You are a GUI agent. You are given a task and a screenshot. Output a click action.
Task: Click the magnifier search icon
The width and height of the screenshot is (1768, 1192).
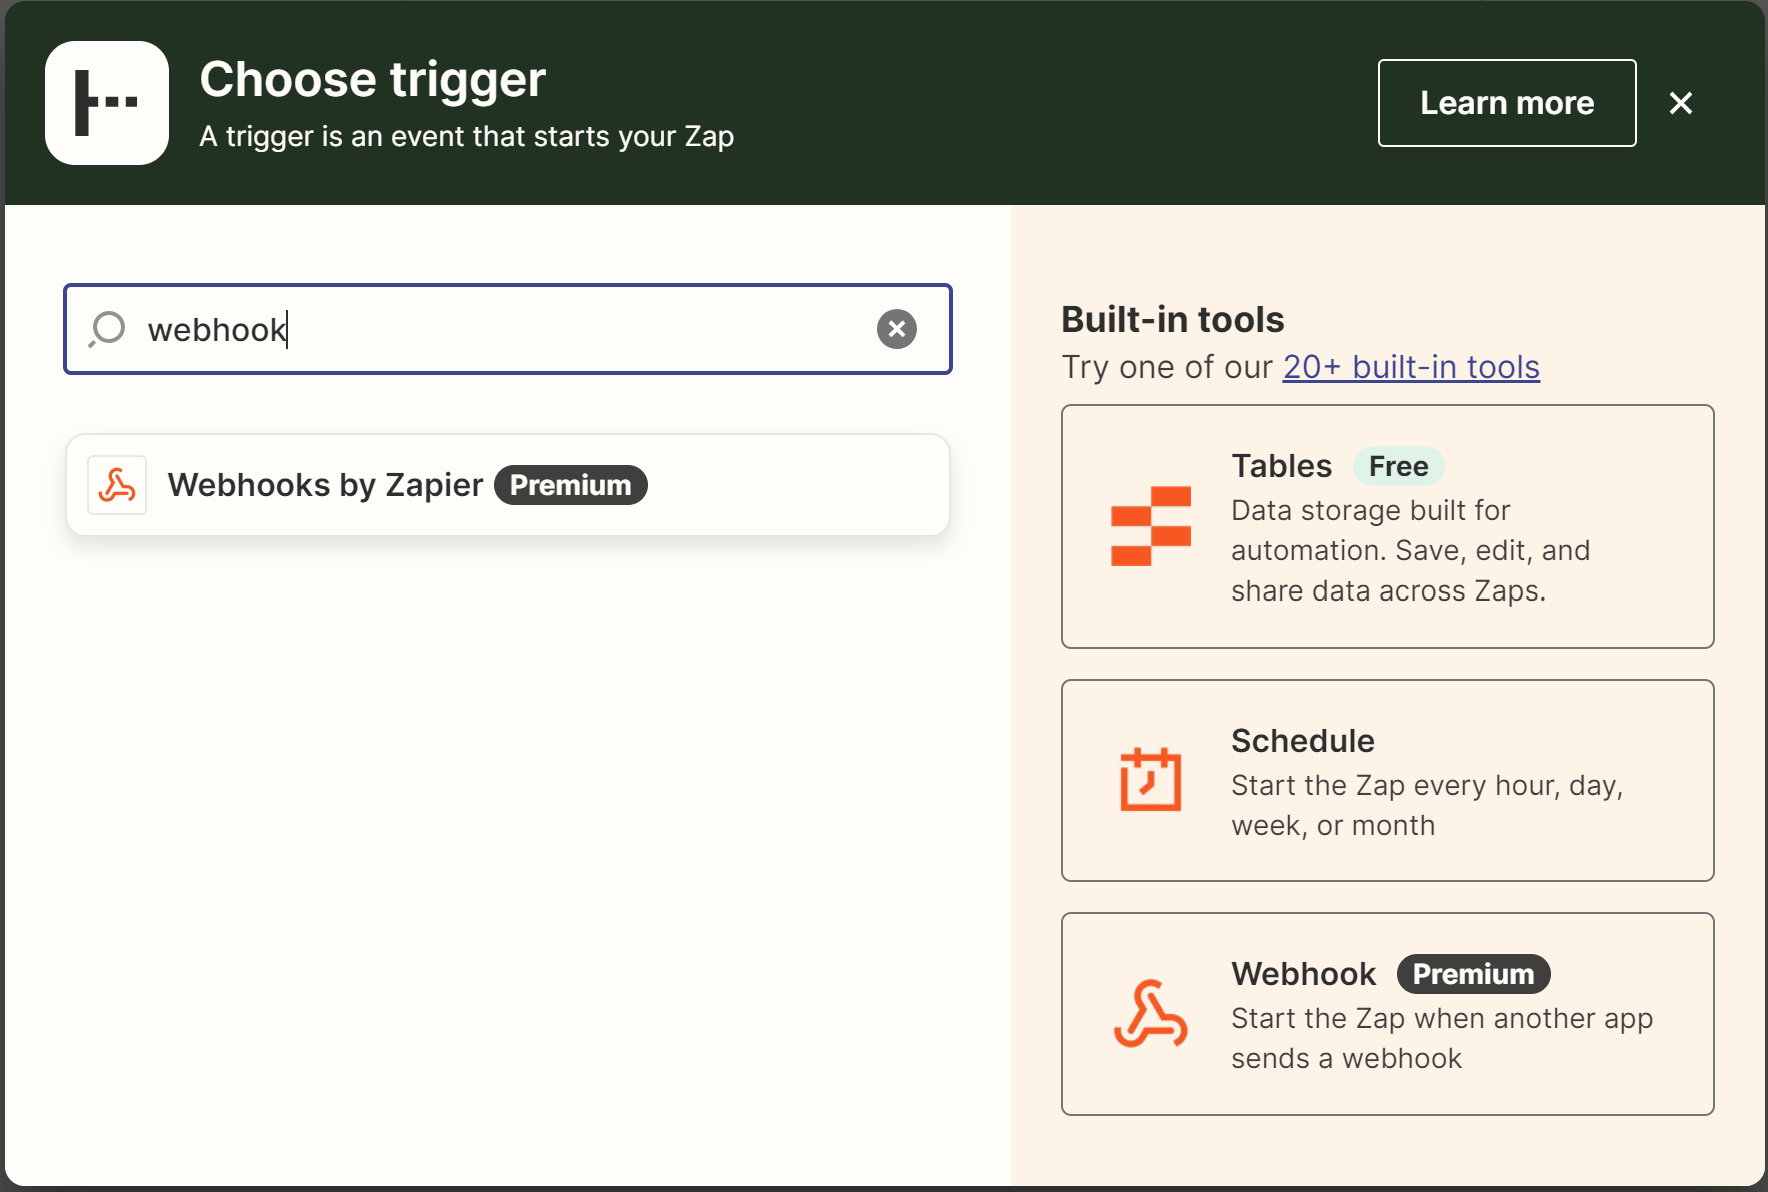click(x=107, y=329)
